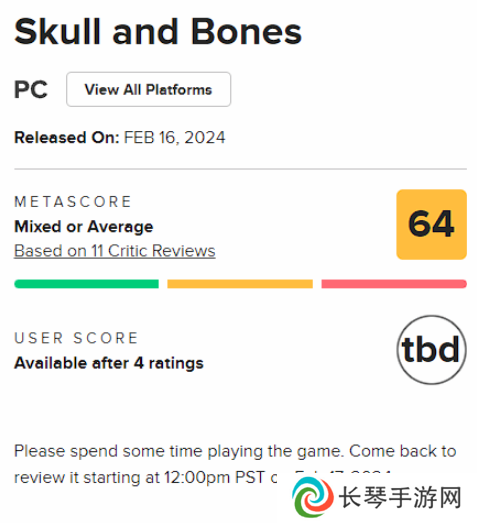Click the PC platform label
Screen dimensions: 477x523
31,89
